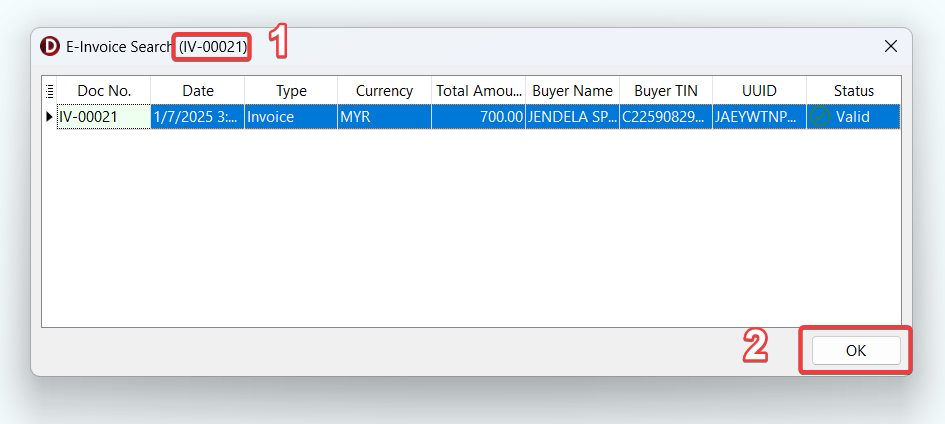Select the IV-00021 doc number cell
The height and width of the screenshot is (424, 945).
tap(104, 117)
